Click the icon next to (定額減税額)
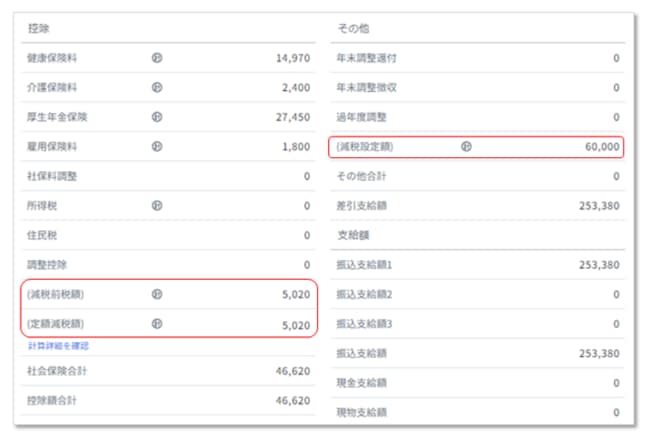 click(x=157, y=323)
